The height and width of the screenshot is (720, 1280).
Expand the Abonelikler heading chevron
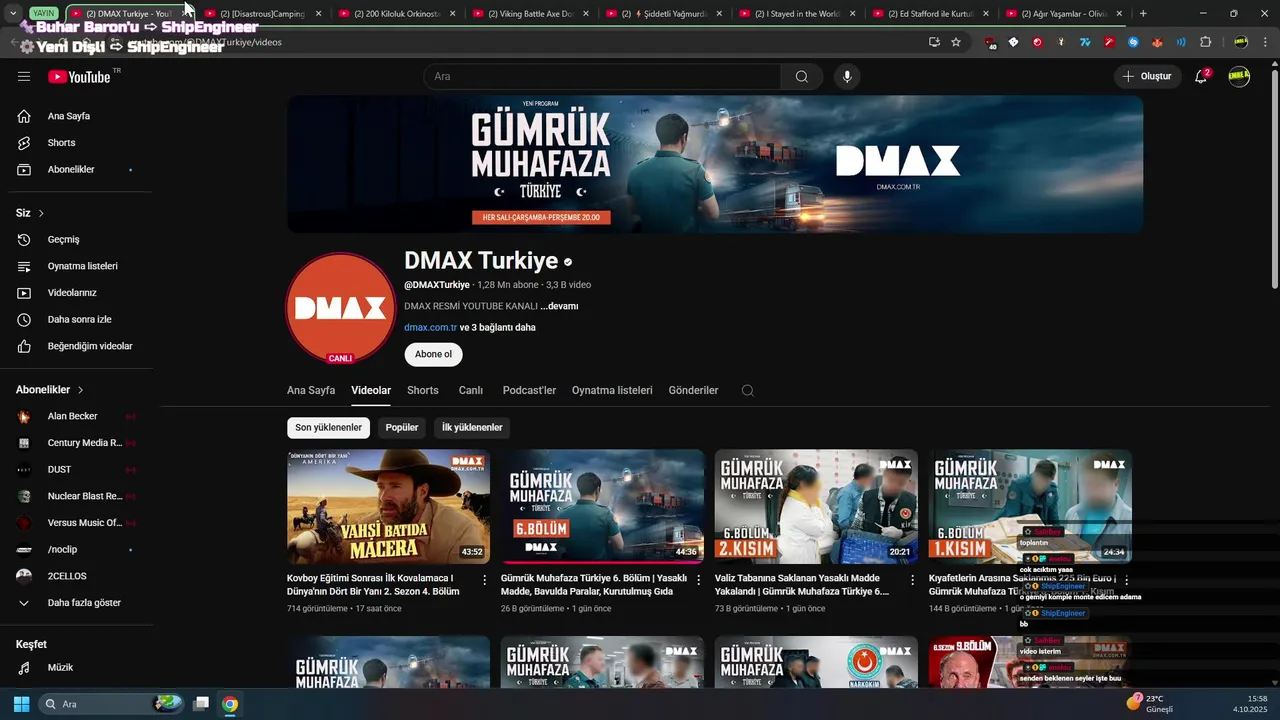point(81,390)
